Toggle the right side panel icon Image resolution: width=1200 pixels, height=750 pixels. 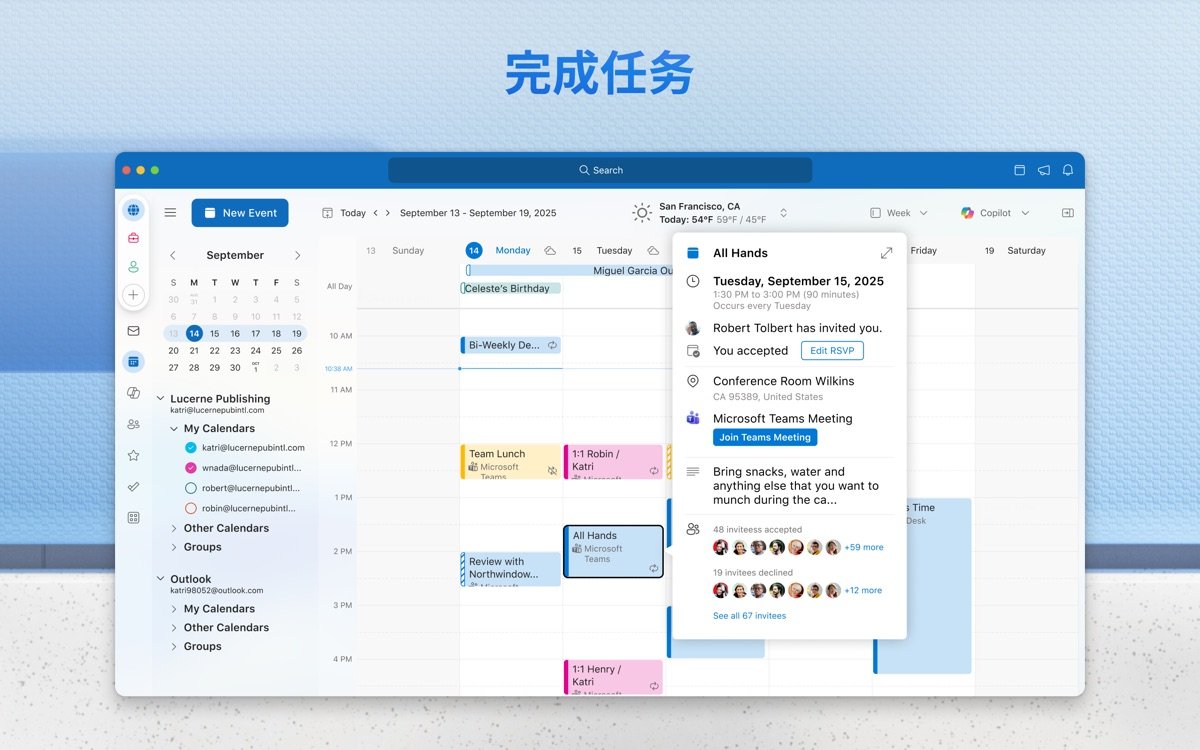[1067, 212]
